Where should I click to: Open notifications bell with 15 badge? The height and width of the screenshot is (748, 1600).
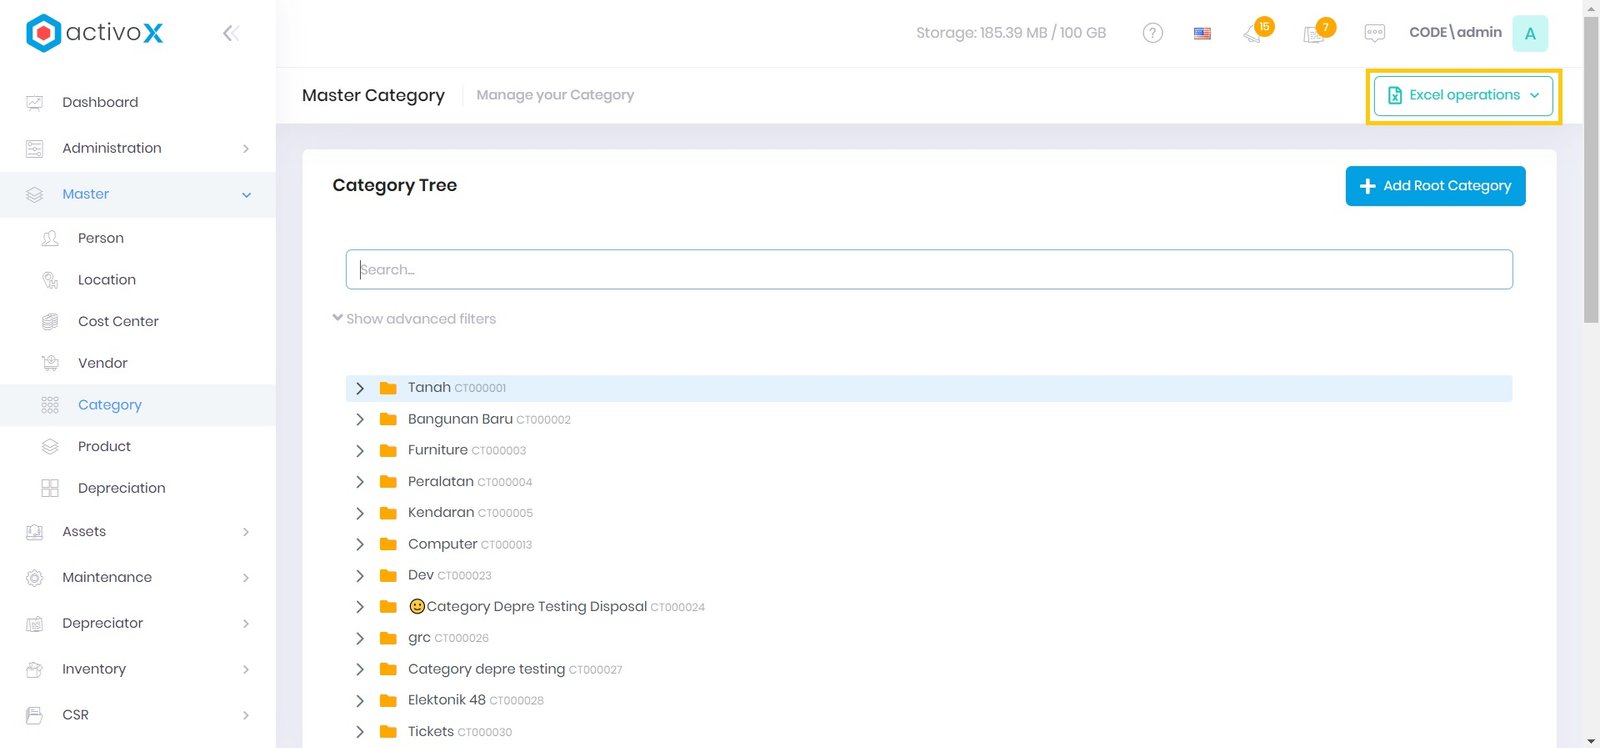click(1253, 33)
